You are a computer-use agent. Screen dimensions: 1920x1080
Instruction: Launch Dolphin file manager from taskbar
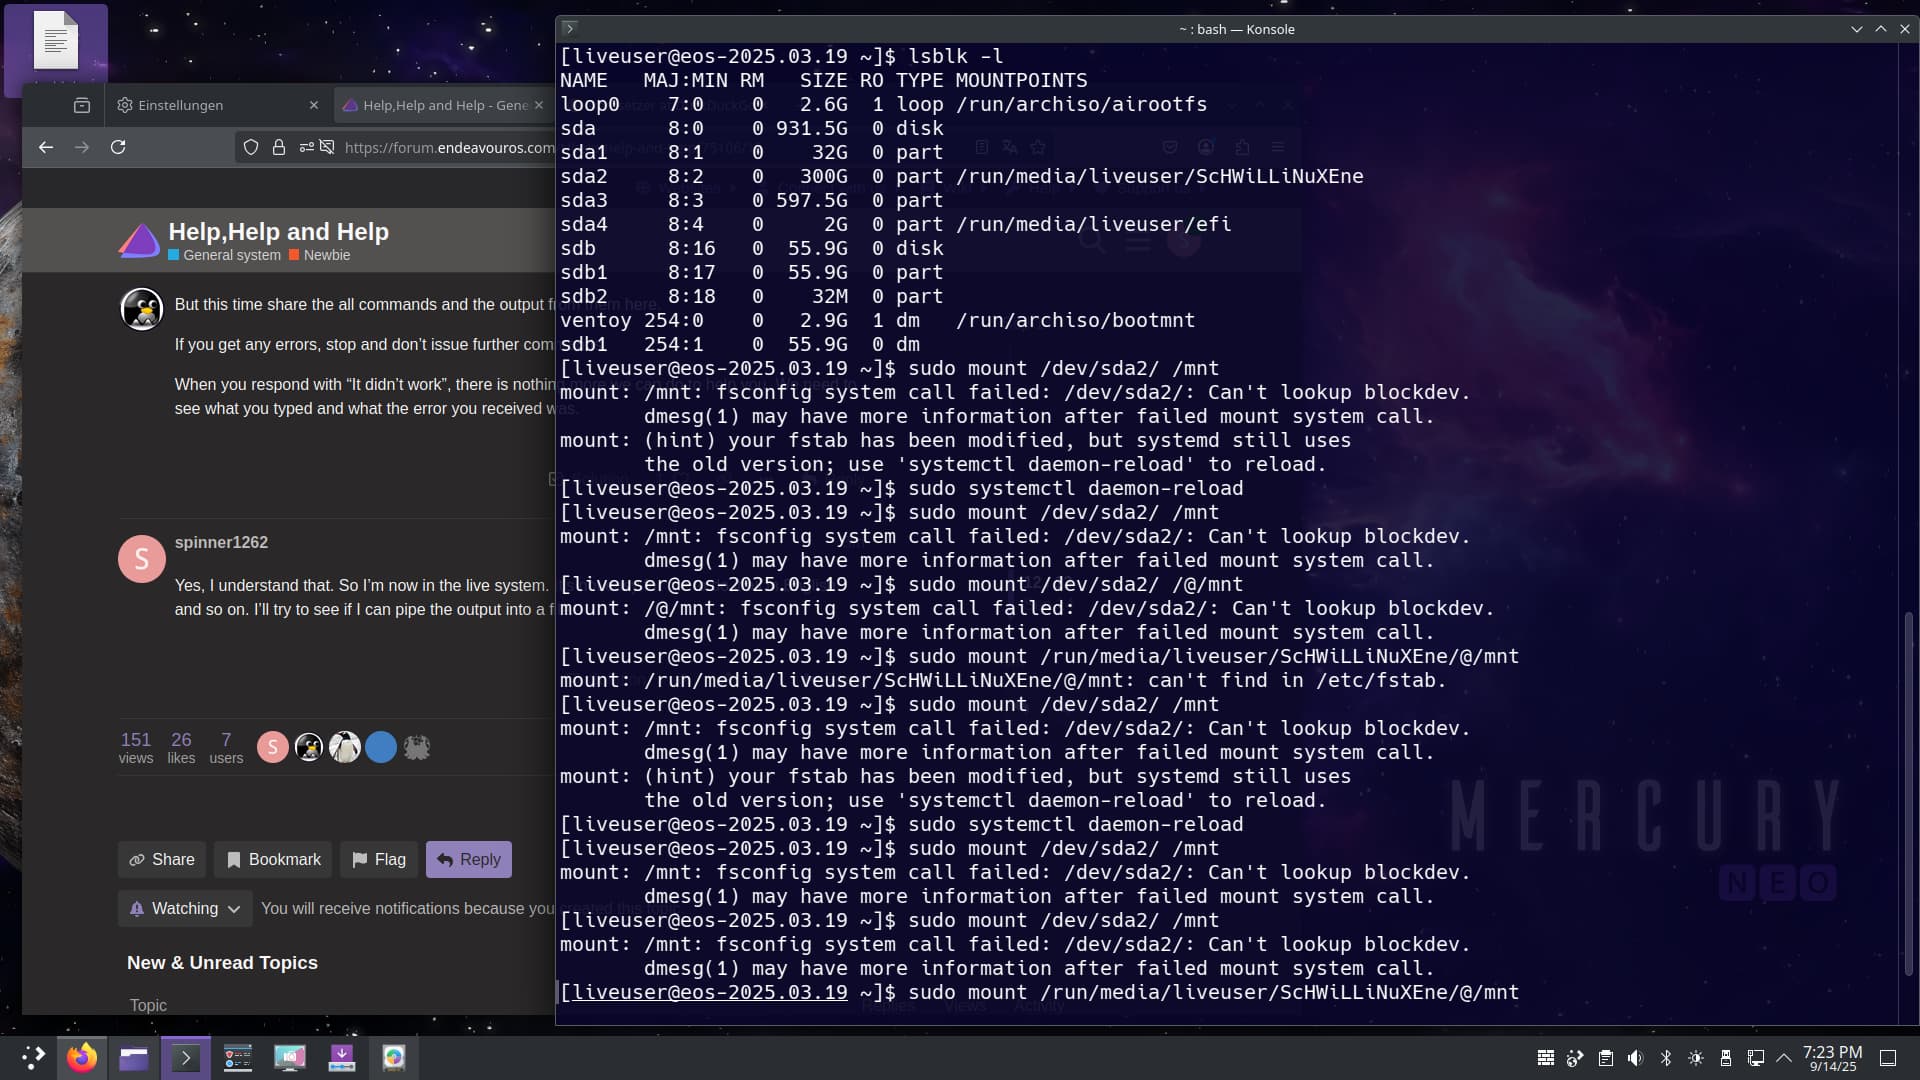[134, 1057]
